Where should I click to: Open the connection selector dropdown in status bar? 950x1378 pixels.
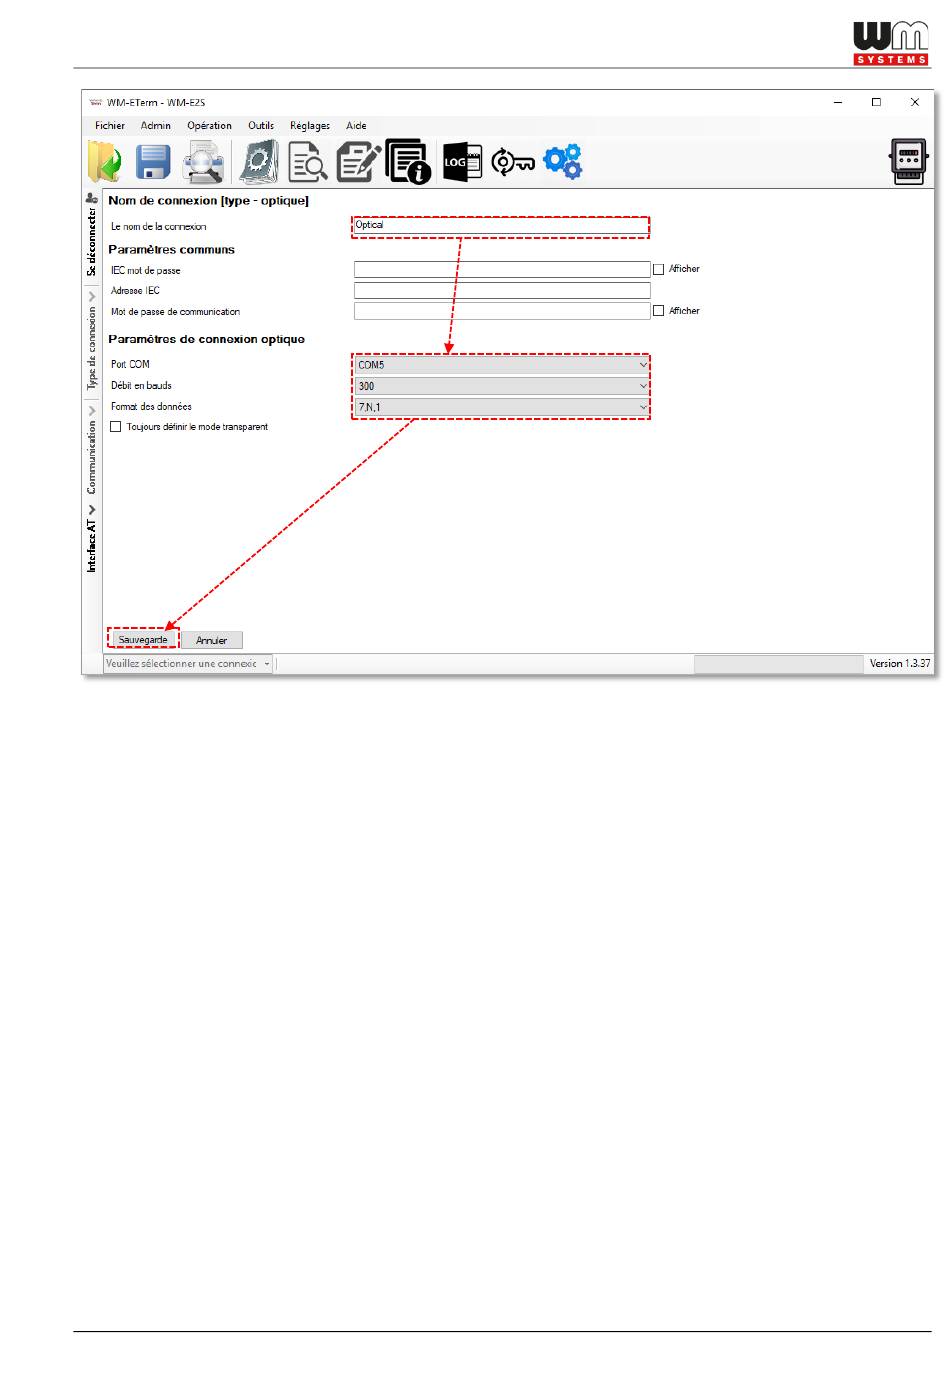coord(188,664)
